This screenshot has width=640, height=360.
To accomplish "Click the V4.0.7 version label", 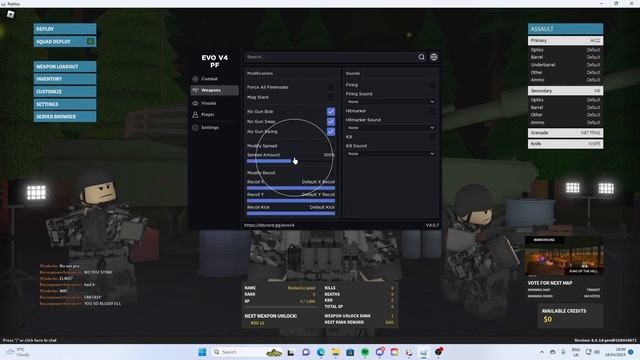I will coord(432,225).
